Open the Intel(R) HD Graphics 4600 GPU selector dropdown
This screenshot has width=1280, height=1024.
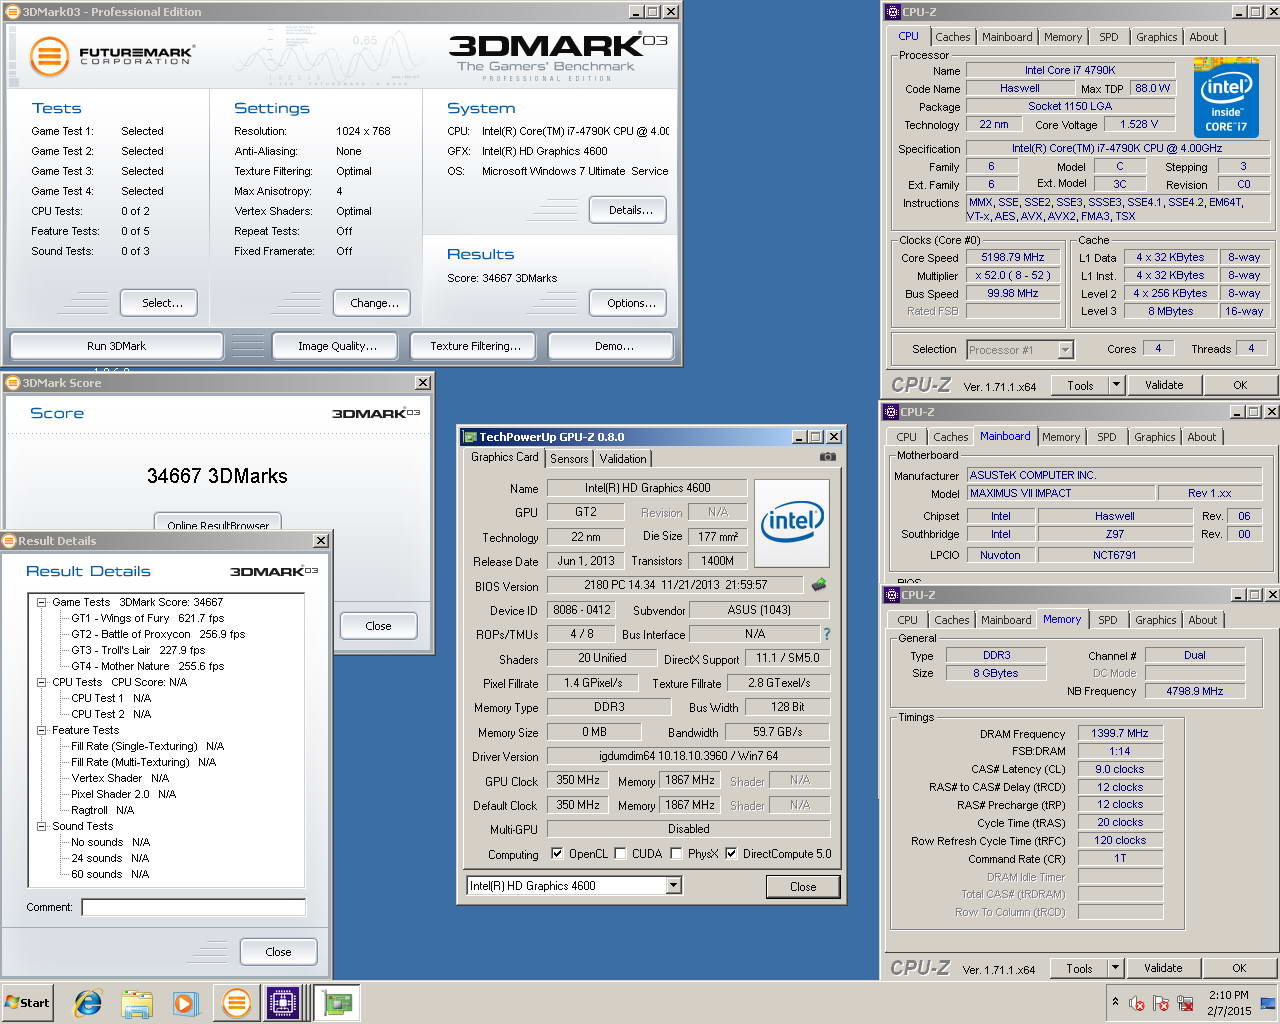coord(673,885)
